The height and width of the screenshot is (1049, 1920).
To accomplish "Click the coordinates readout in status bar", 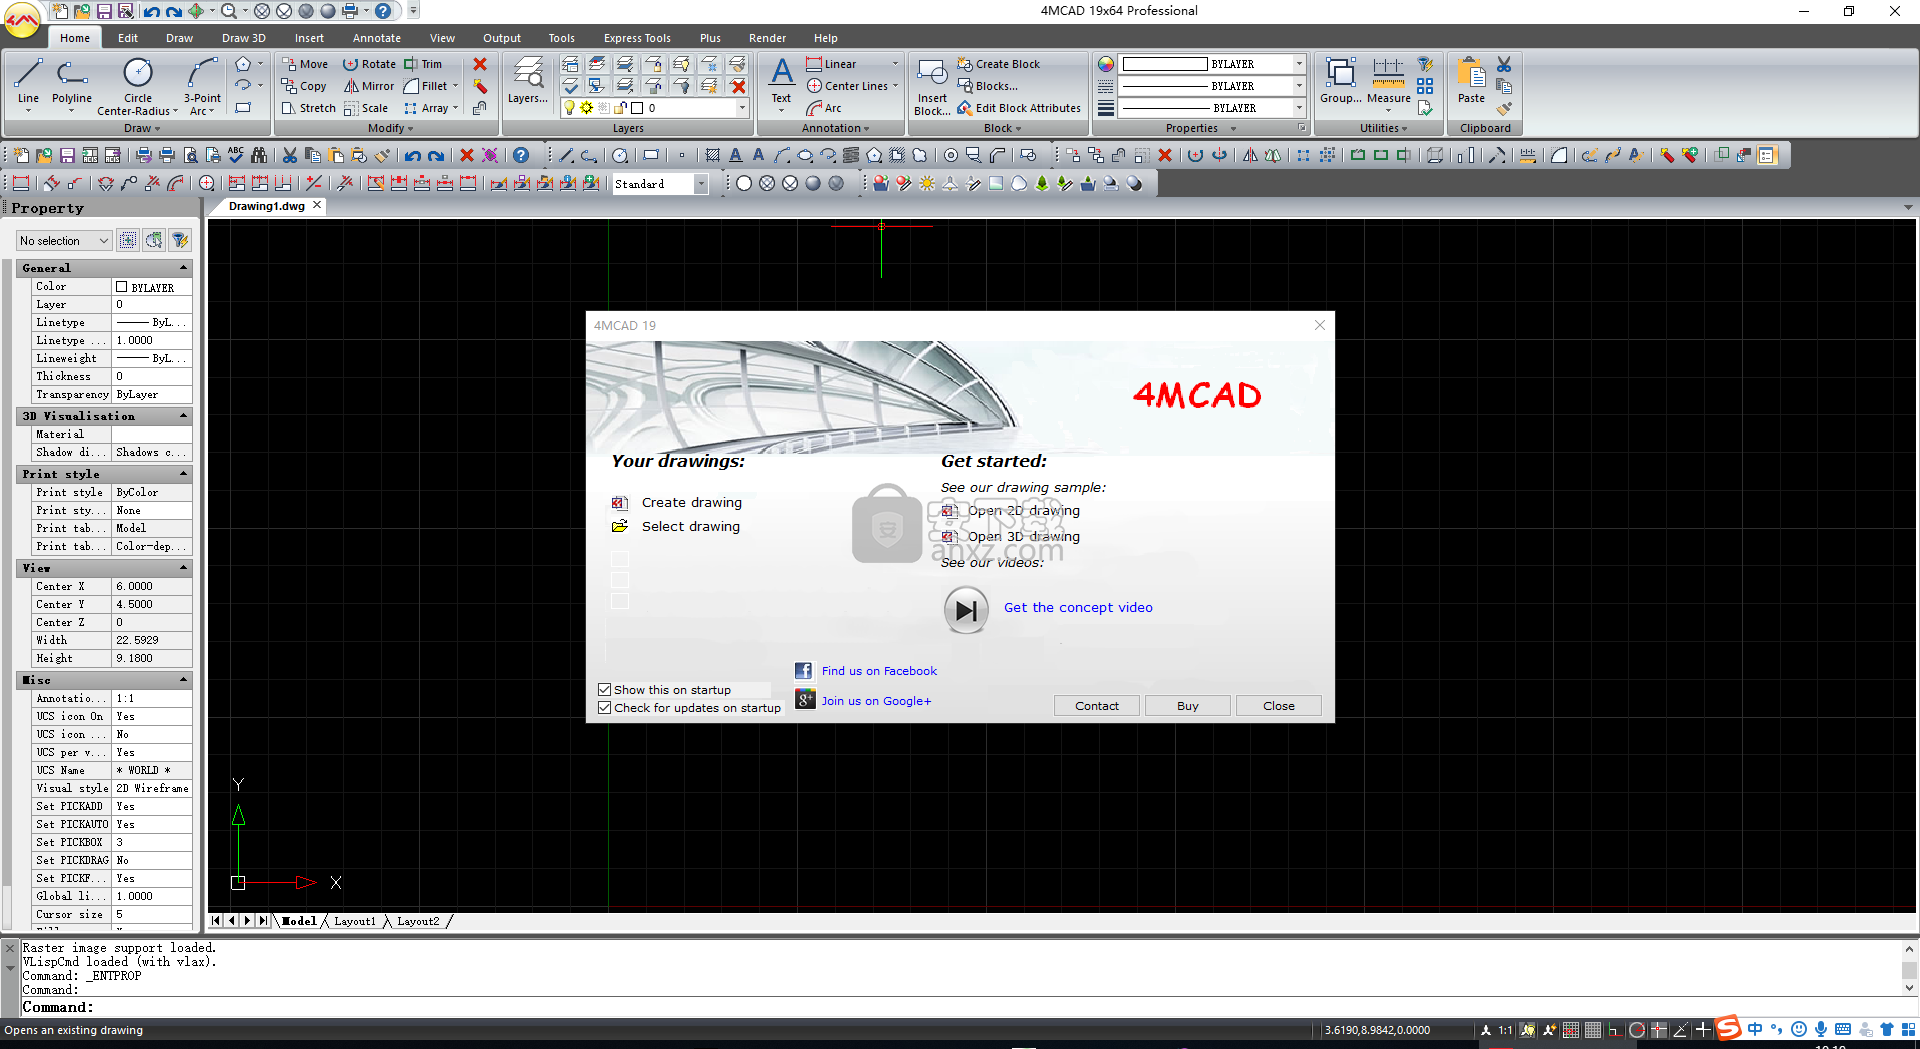I will (x=1377, y=1030).
